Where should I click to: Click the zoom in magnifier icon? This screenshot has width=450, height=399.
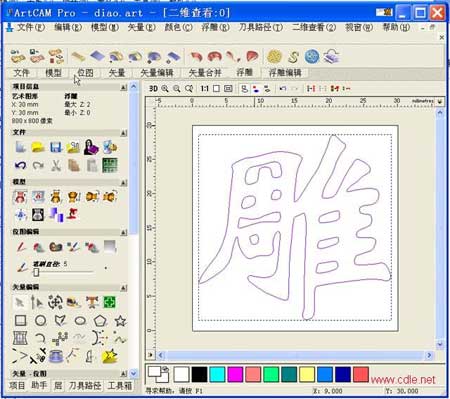(x=165, y=88)
